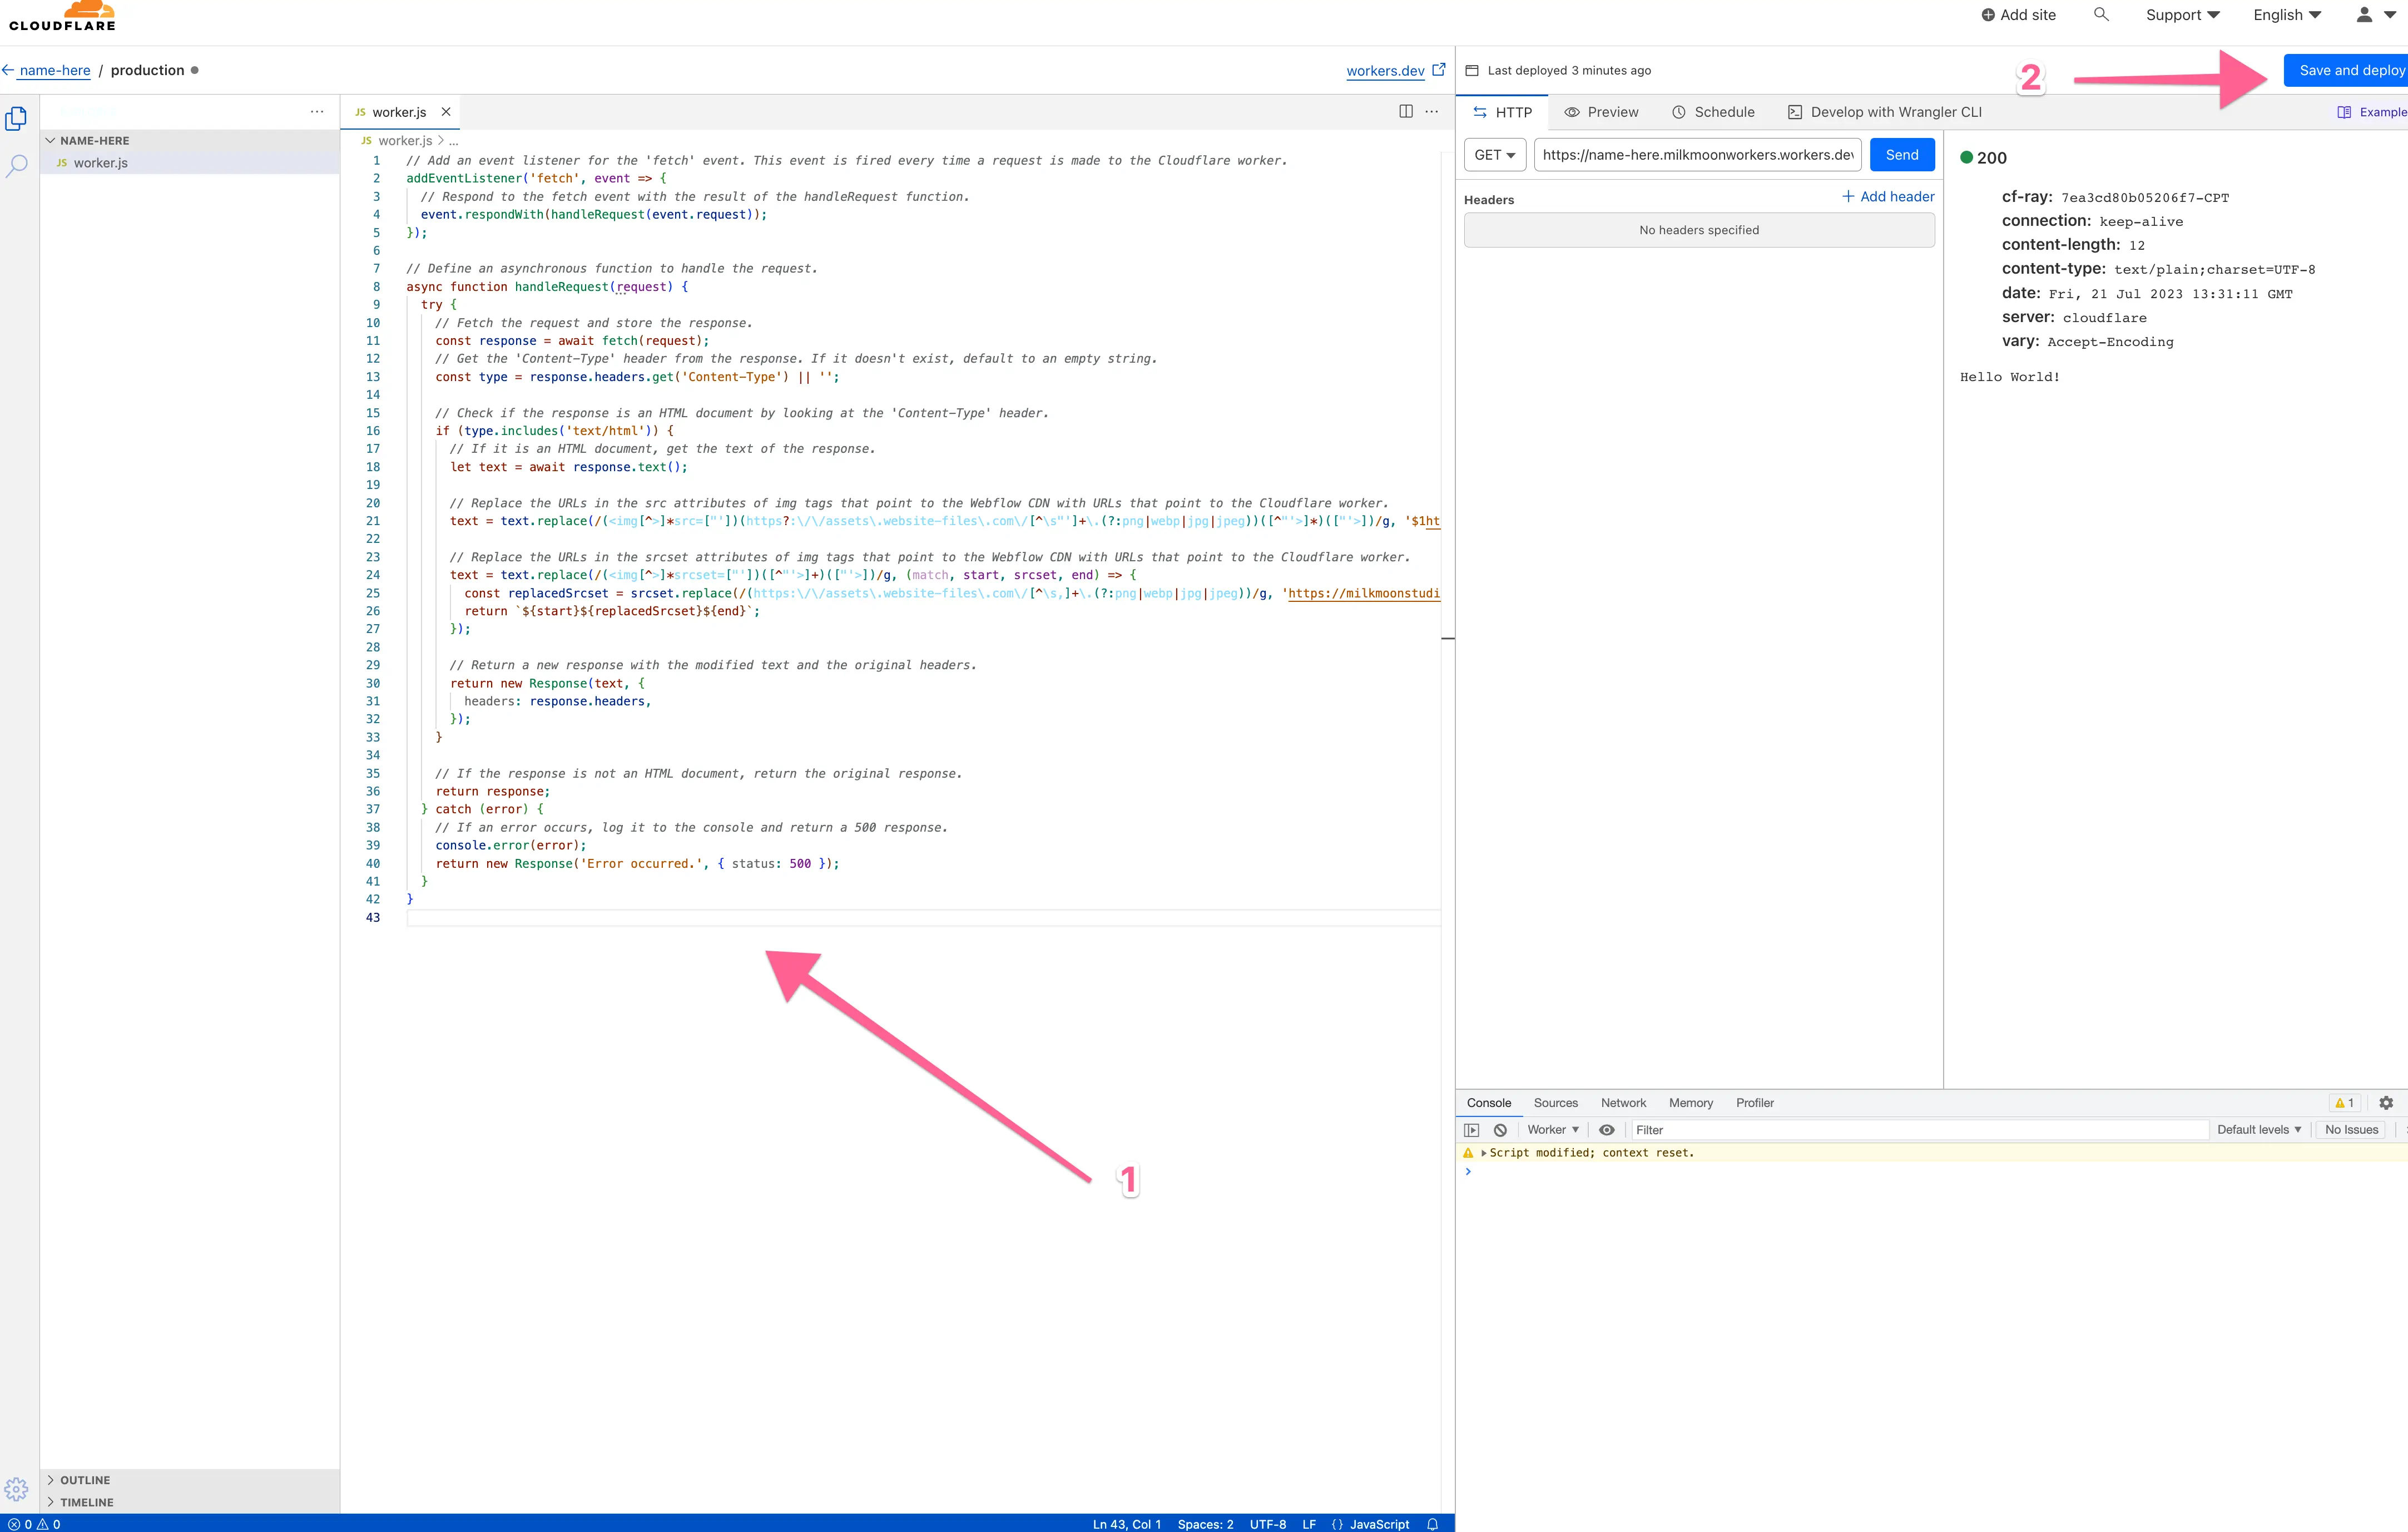Screen dimensions: 2408x1532
Task: Click No Issues toggle in console toolbar
Action: [2352, 1129]
